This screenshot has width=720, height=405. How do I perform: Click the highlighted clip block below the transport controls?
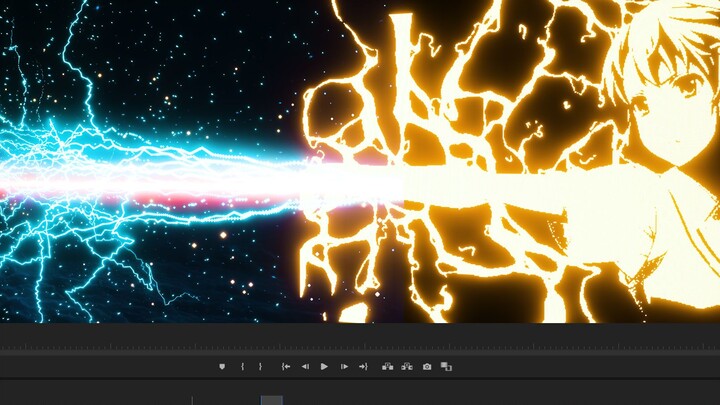point(272,400)
